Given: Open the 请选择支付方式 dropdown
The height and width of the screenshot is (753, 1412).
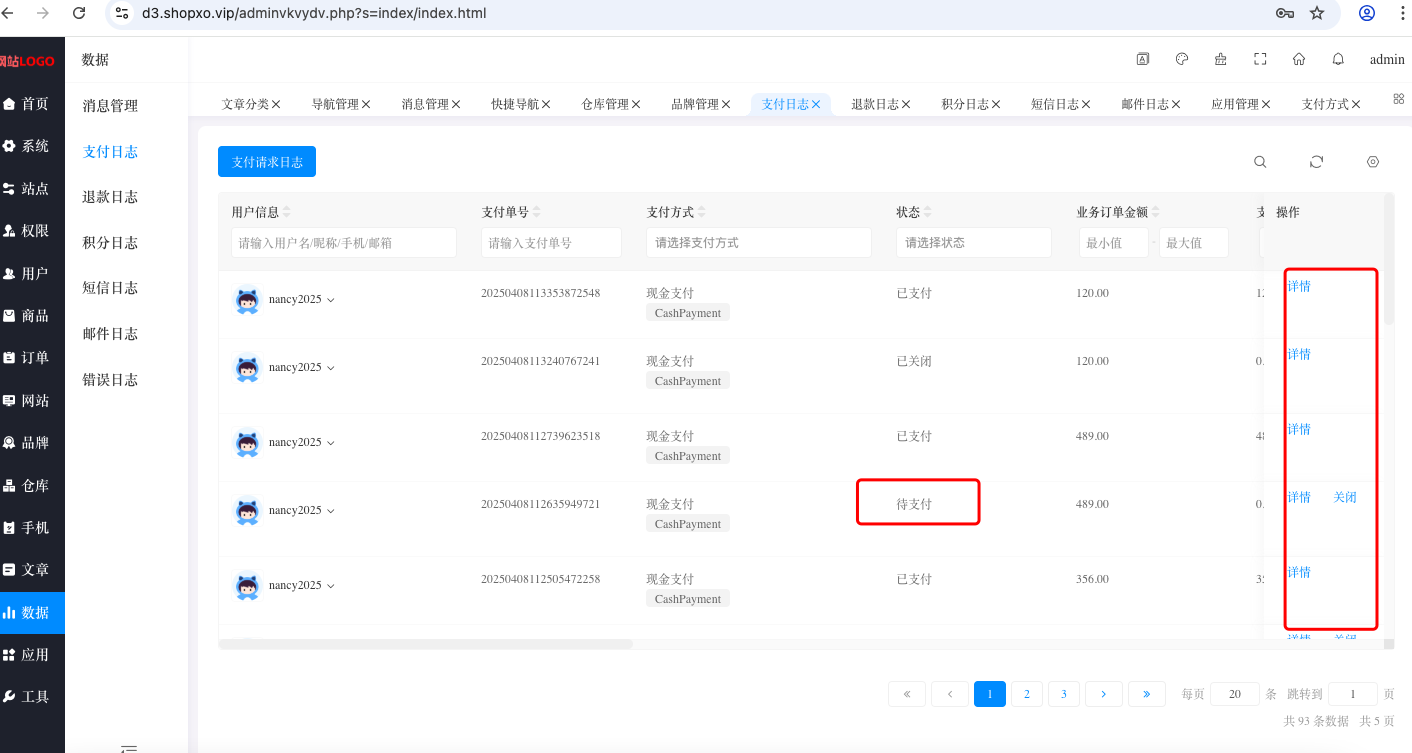Looking at the screenshot, I should (x=759, y=243).
